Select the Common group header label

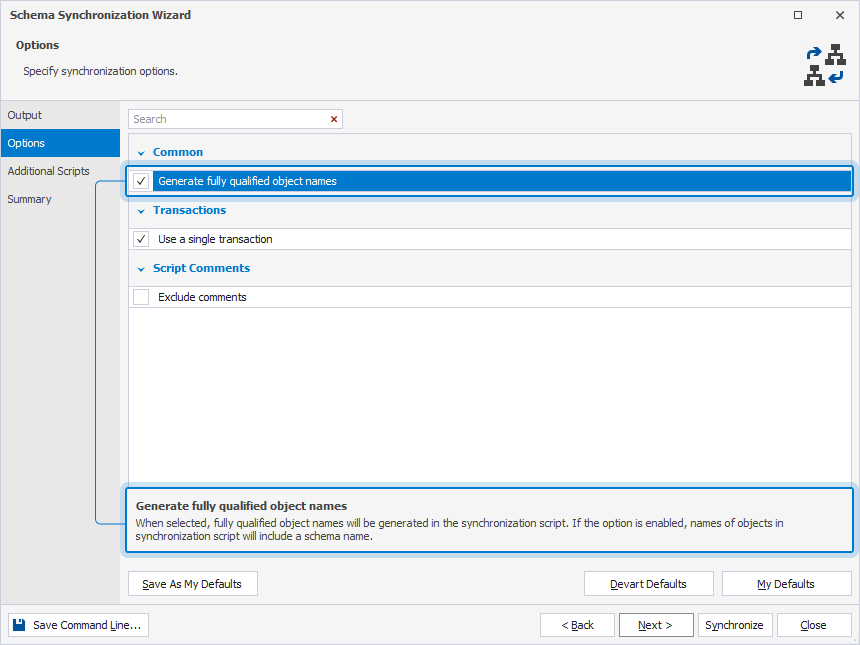pos(178,152)
